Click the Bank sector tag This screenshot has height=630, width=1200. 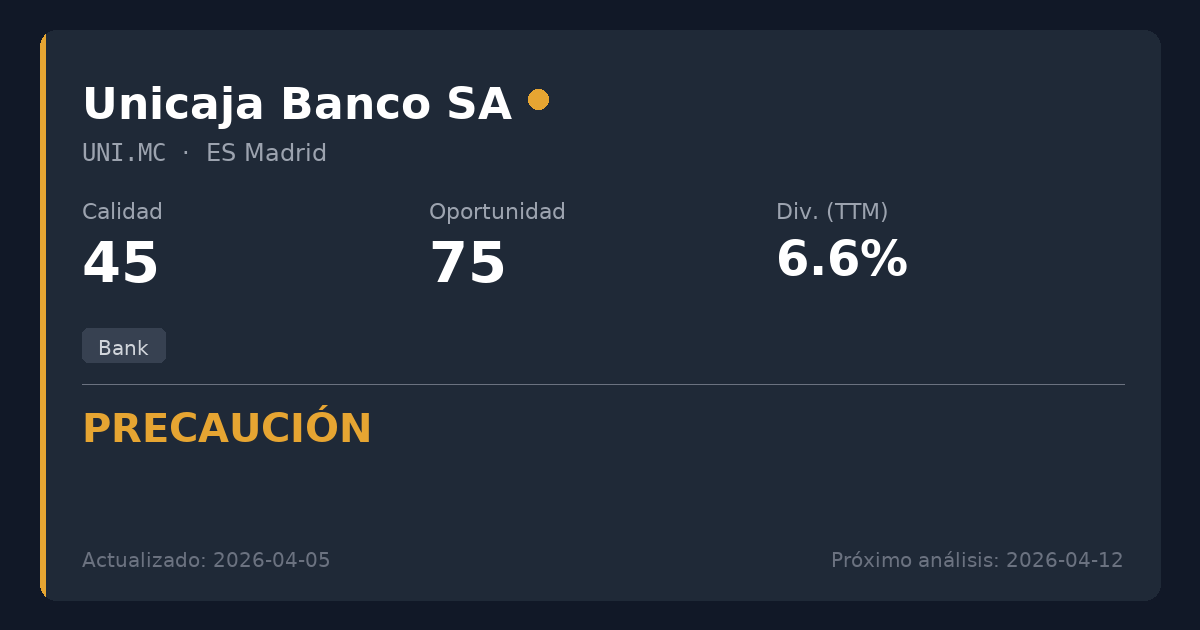(x=123, y=347)
